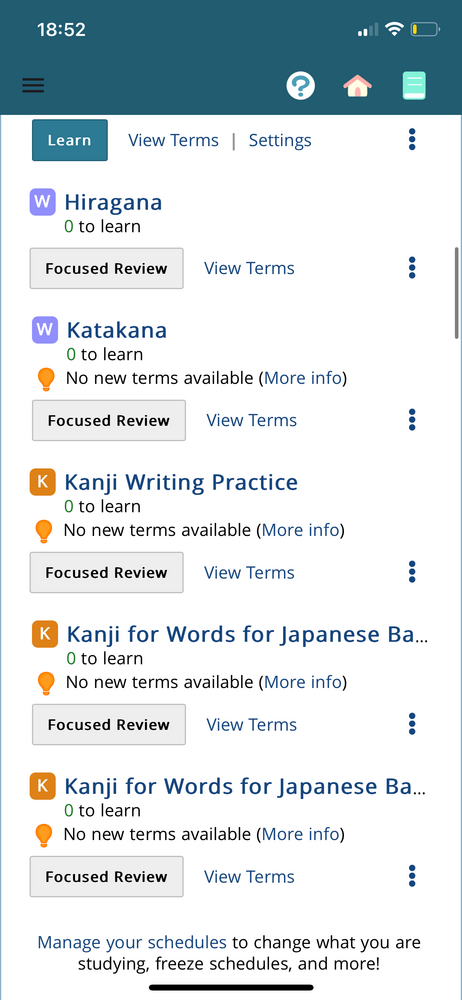This screenshot has width=462, height=1000.
Task: Tap the purple W icon beside Hiragana
Action: click(43, 202)
